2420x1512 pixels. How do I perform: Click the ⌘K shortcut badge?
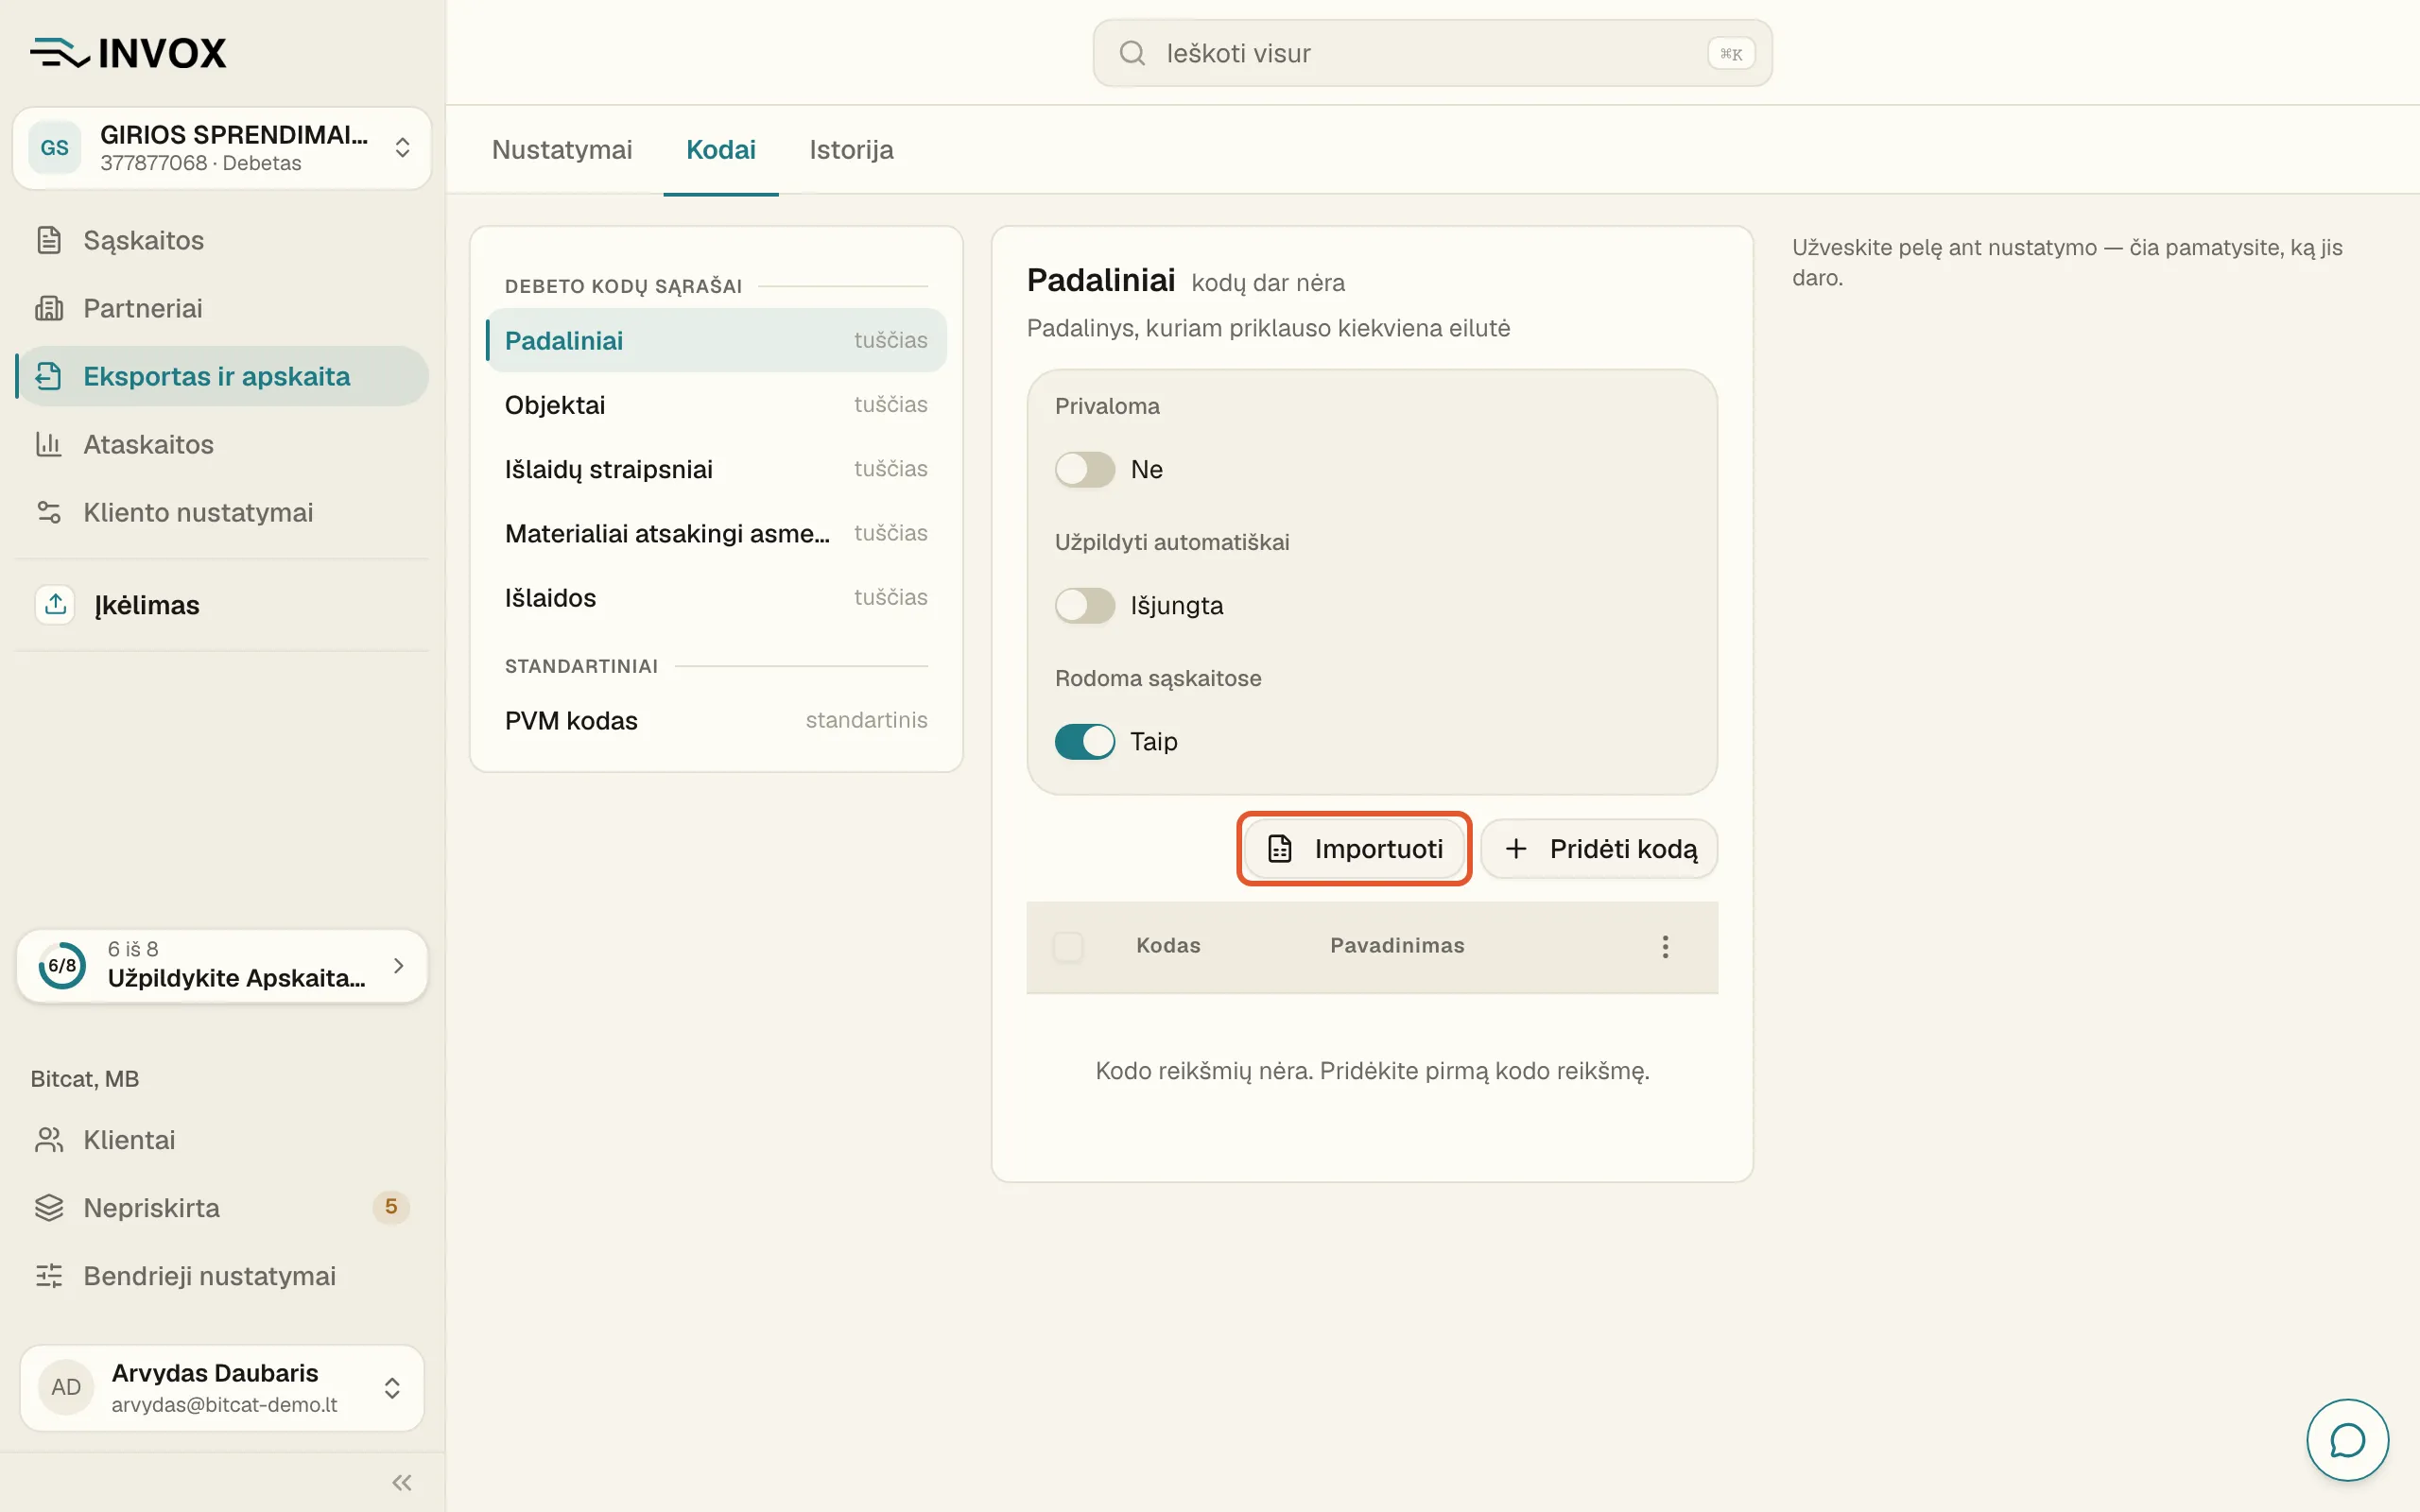click(x=1731, y=54)
